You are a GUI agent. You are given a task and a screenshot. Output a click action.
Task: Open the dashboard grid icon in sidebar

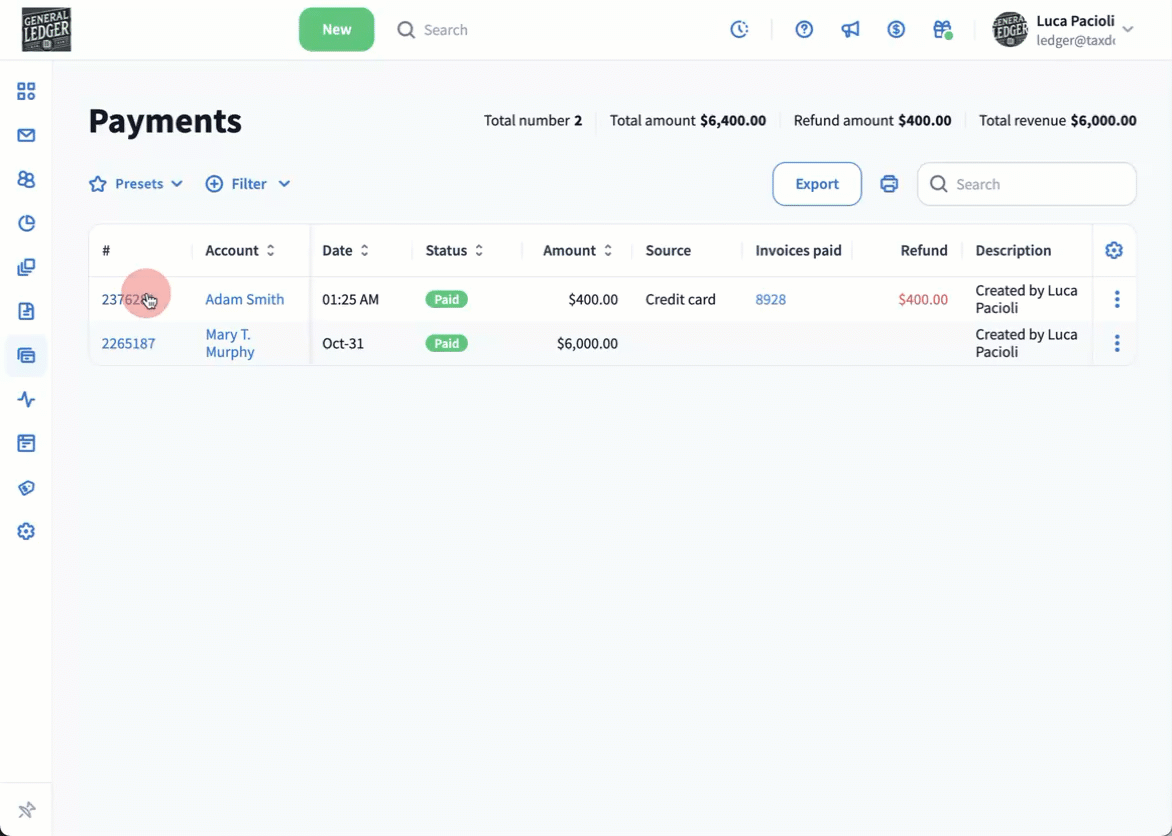(x=26, y=92)
